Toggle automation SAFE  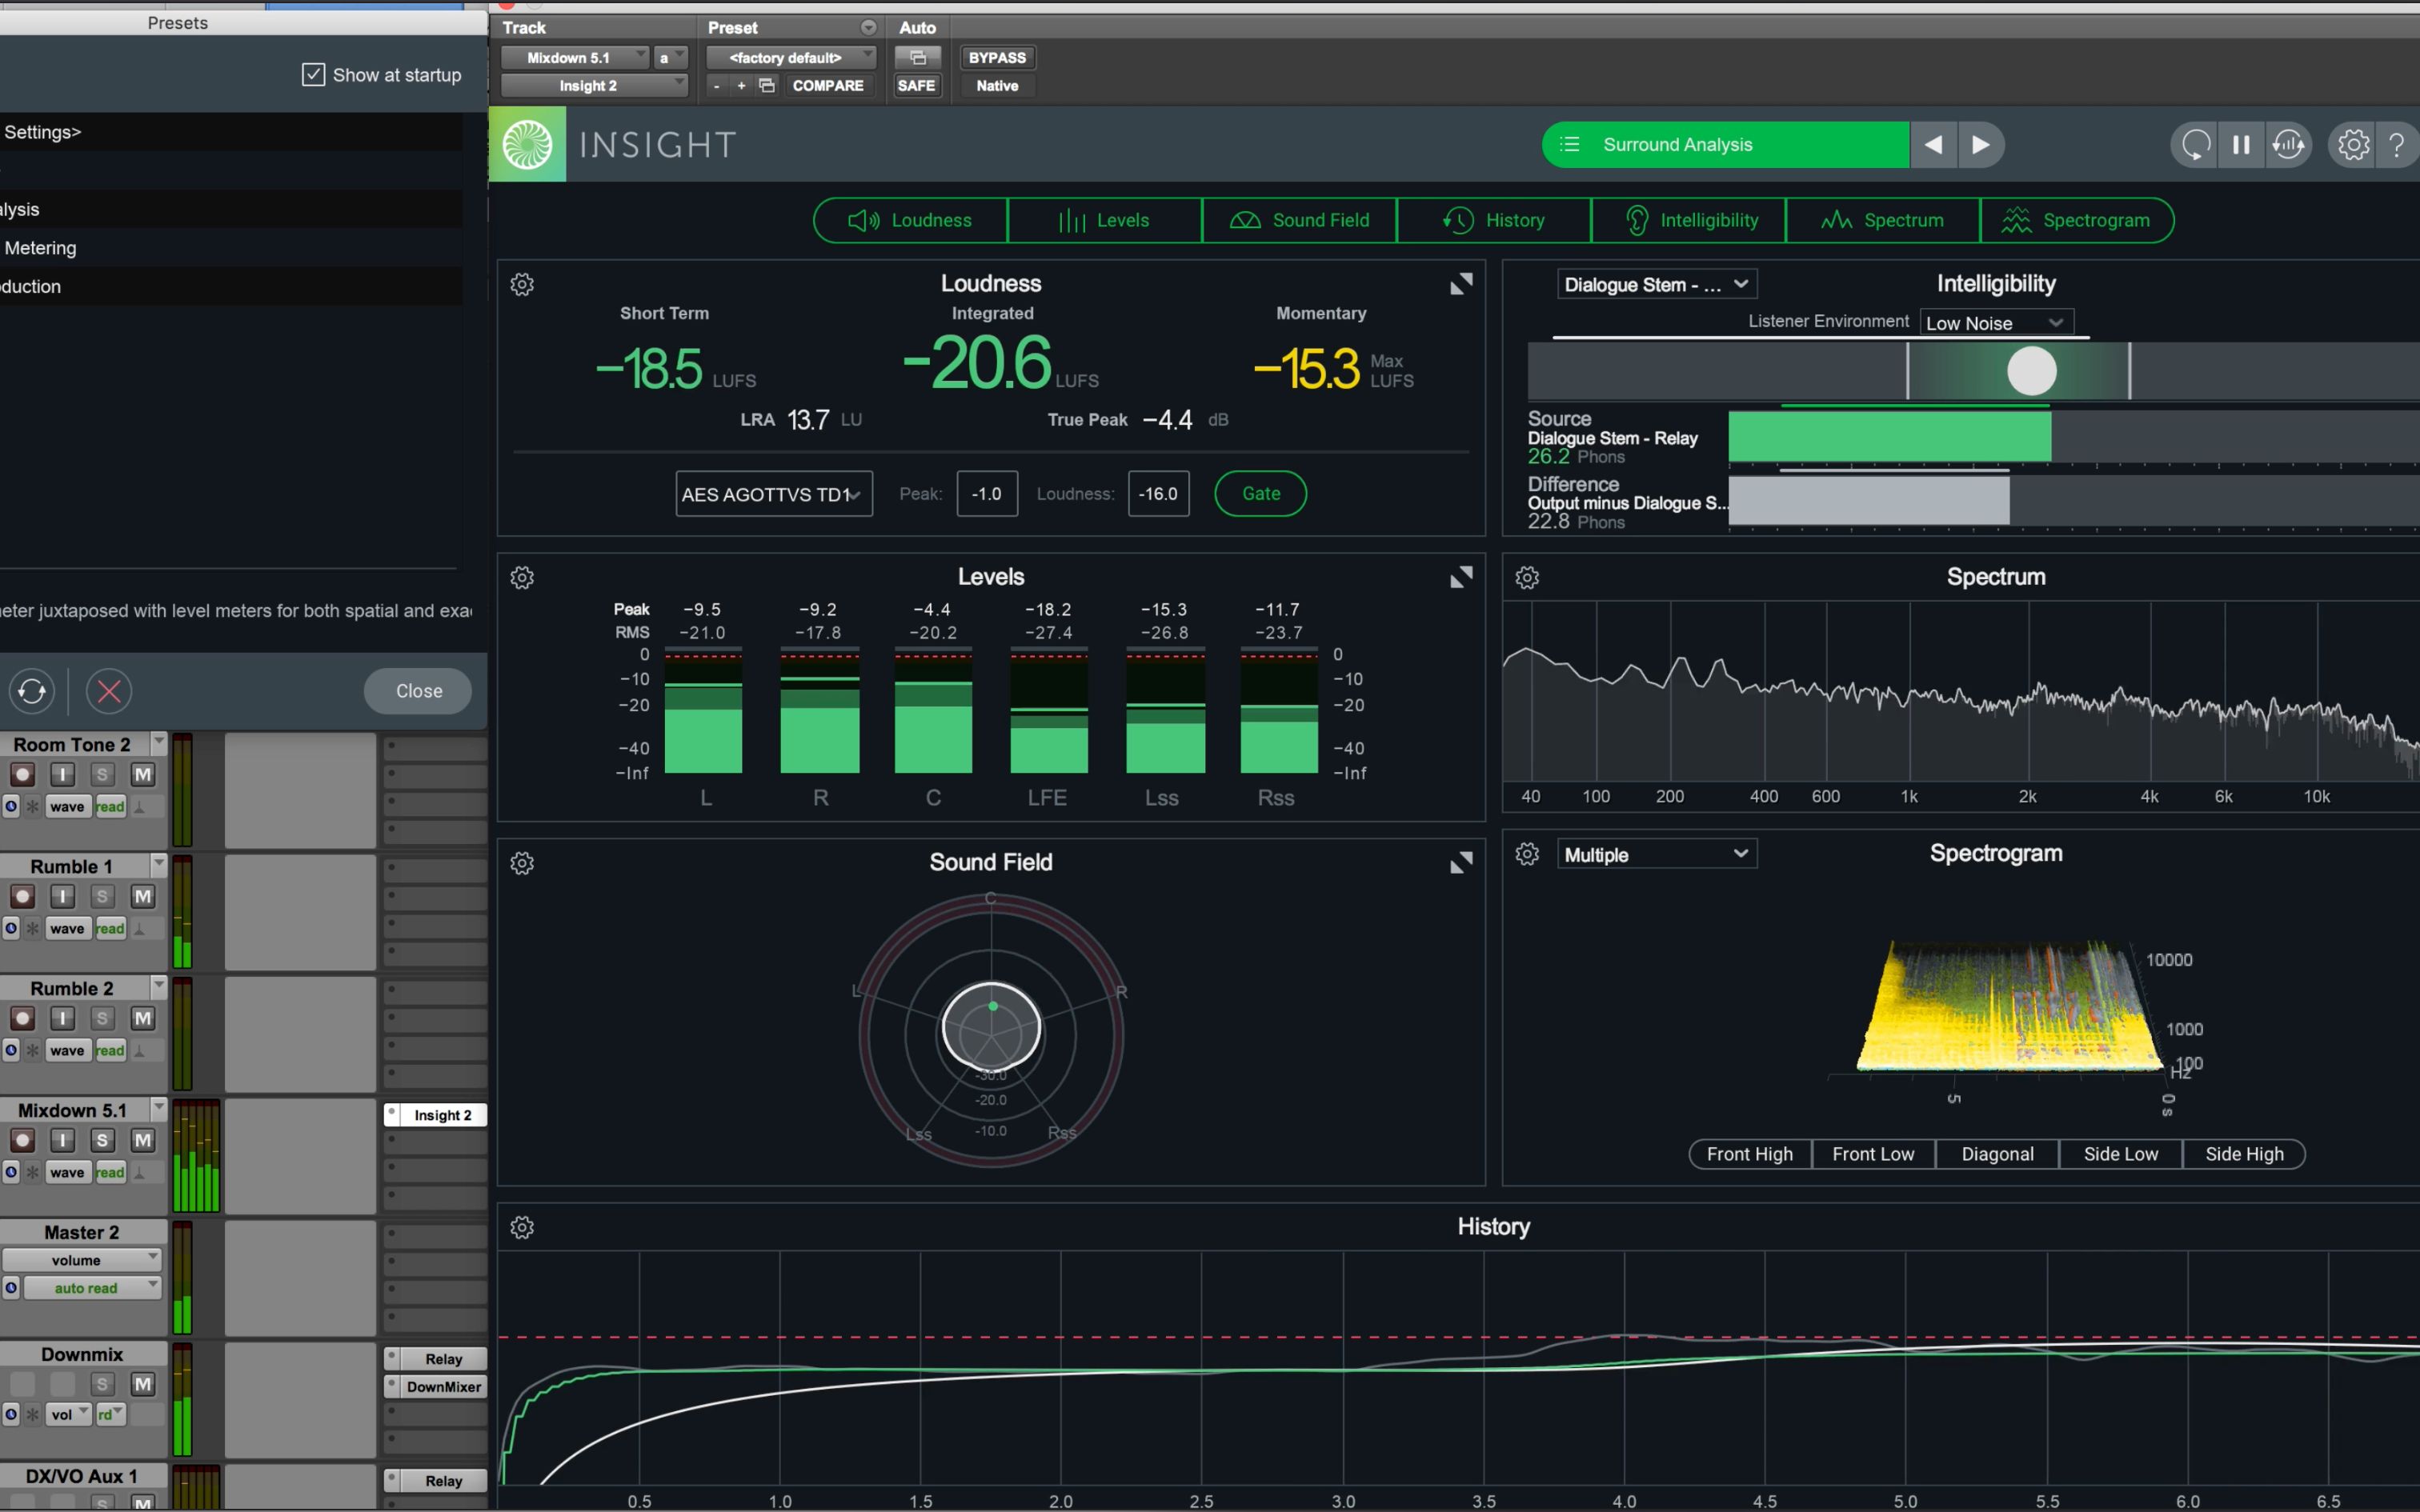pyautogui.click(x=916, y=86)
